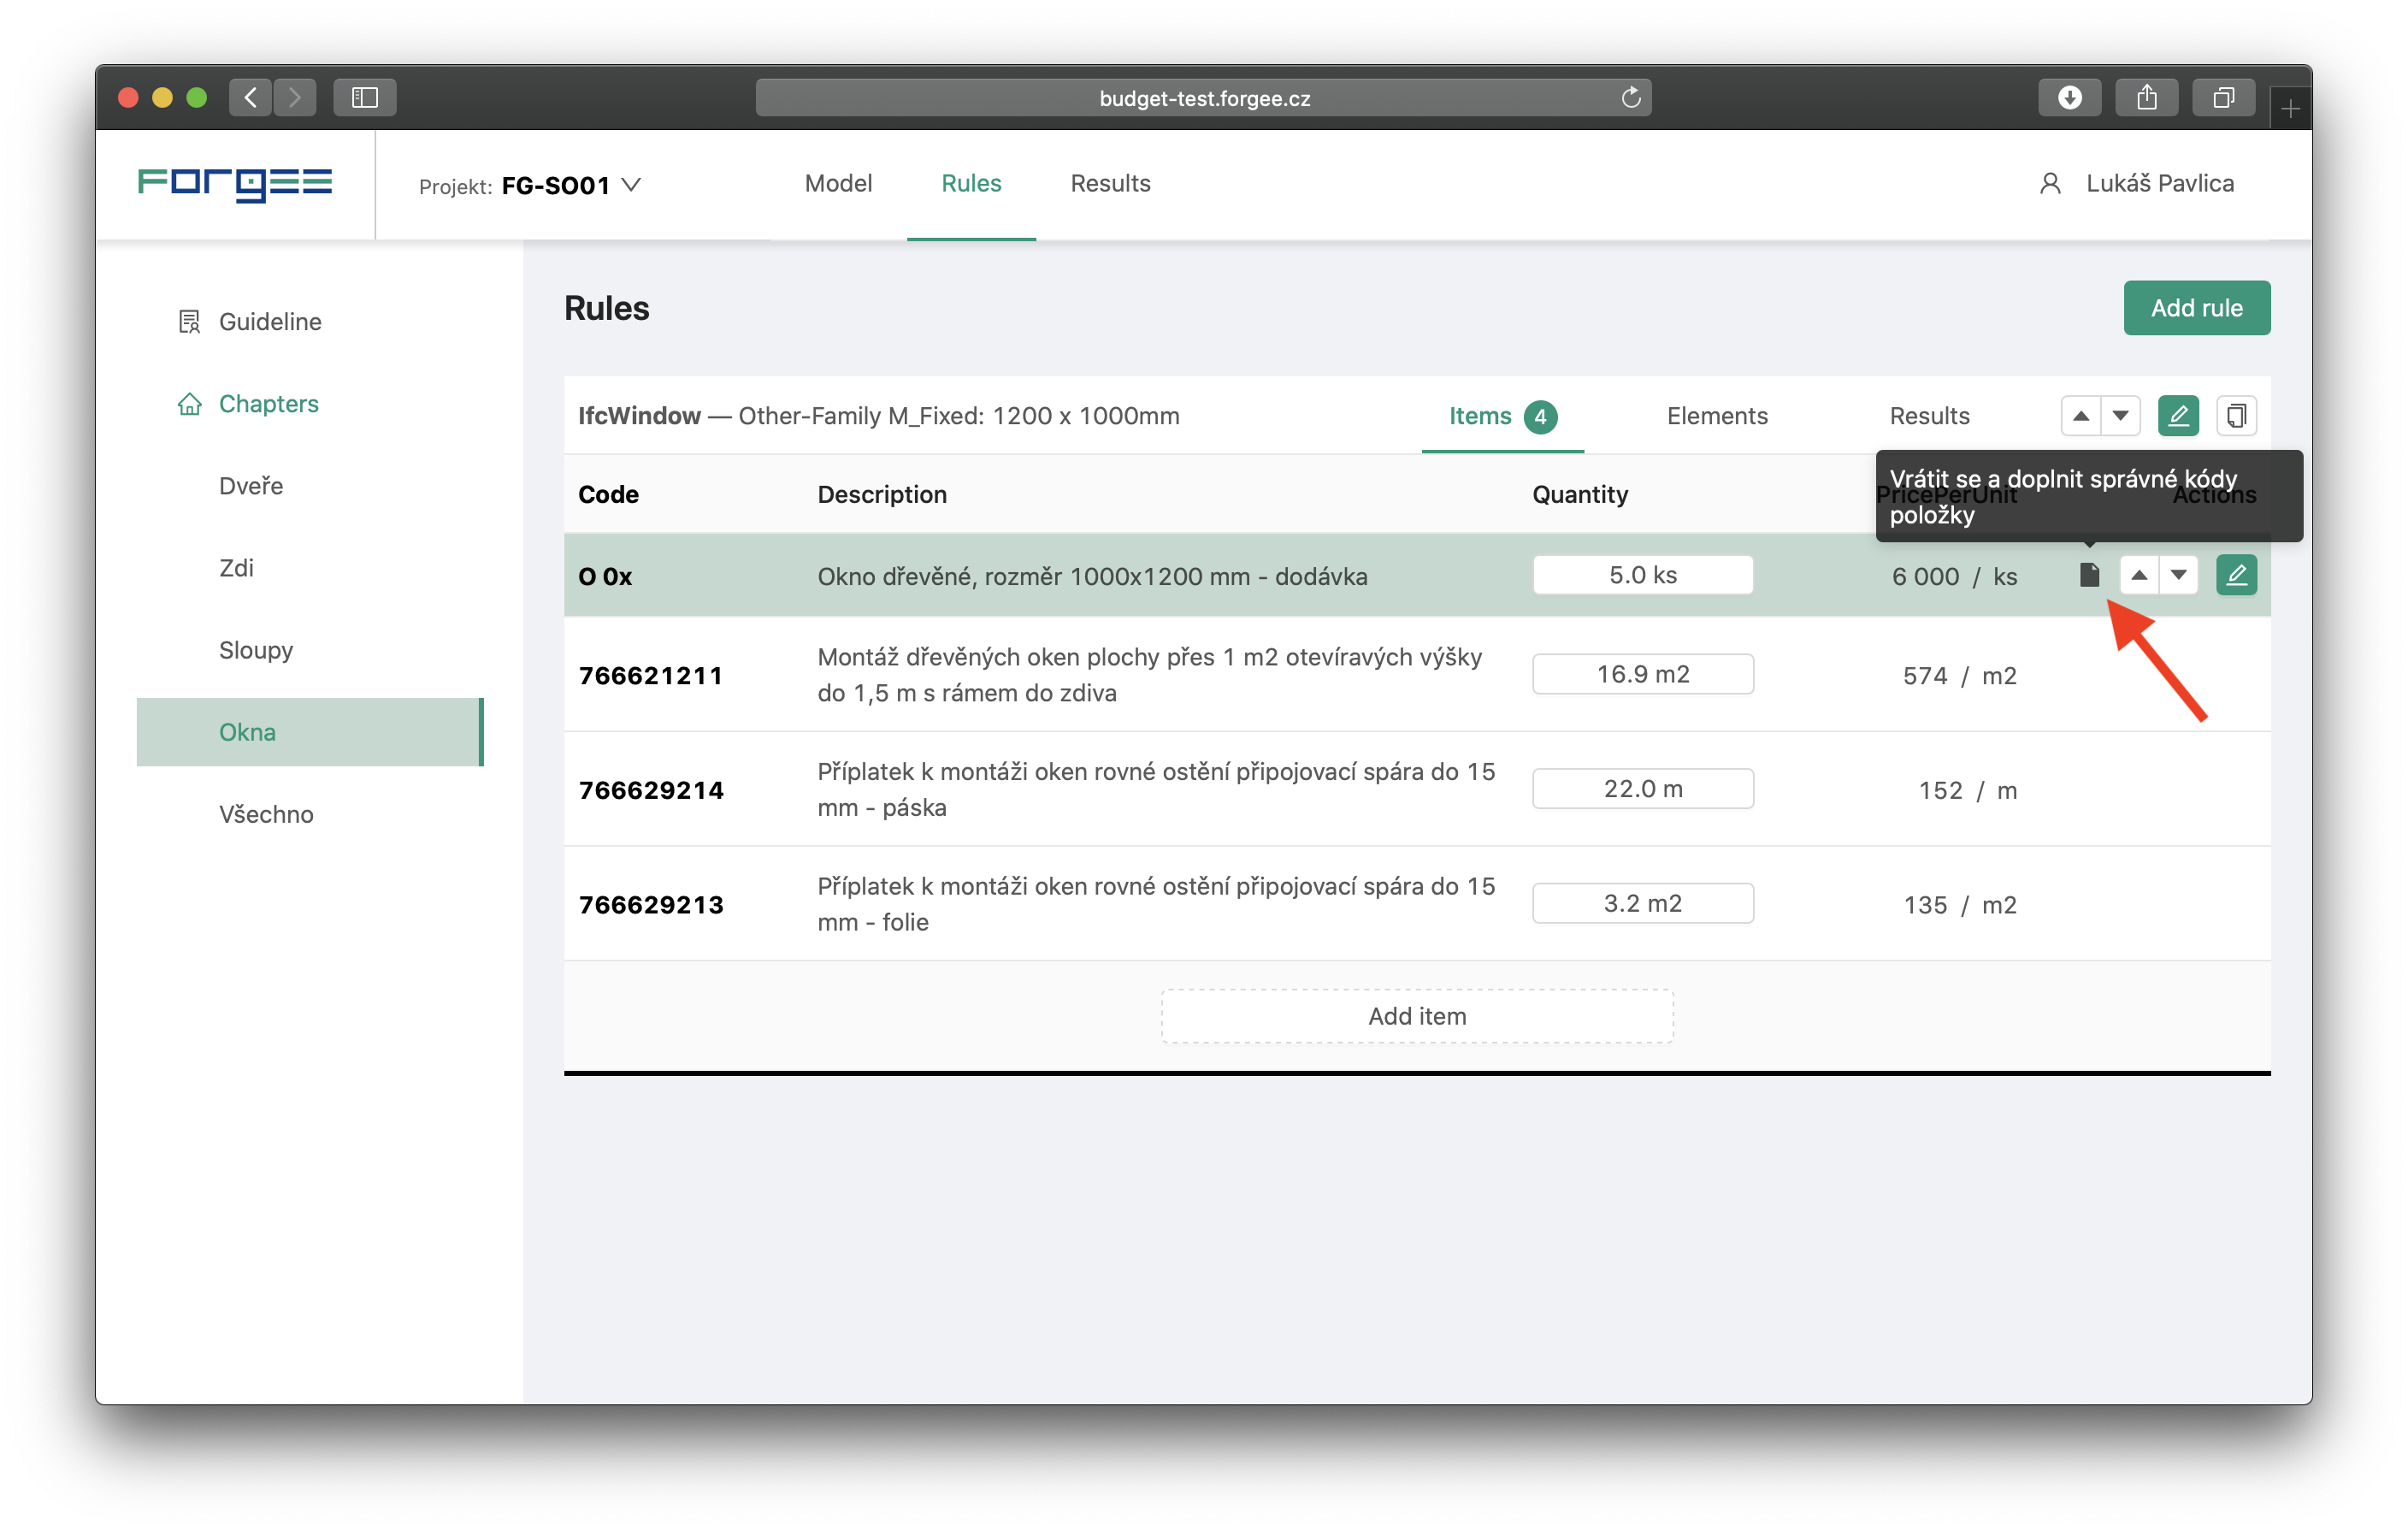Click the price 574 / m2
The image size is (2408, 1531).
1959,676
